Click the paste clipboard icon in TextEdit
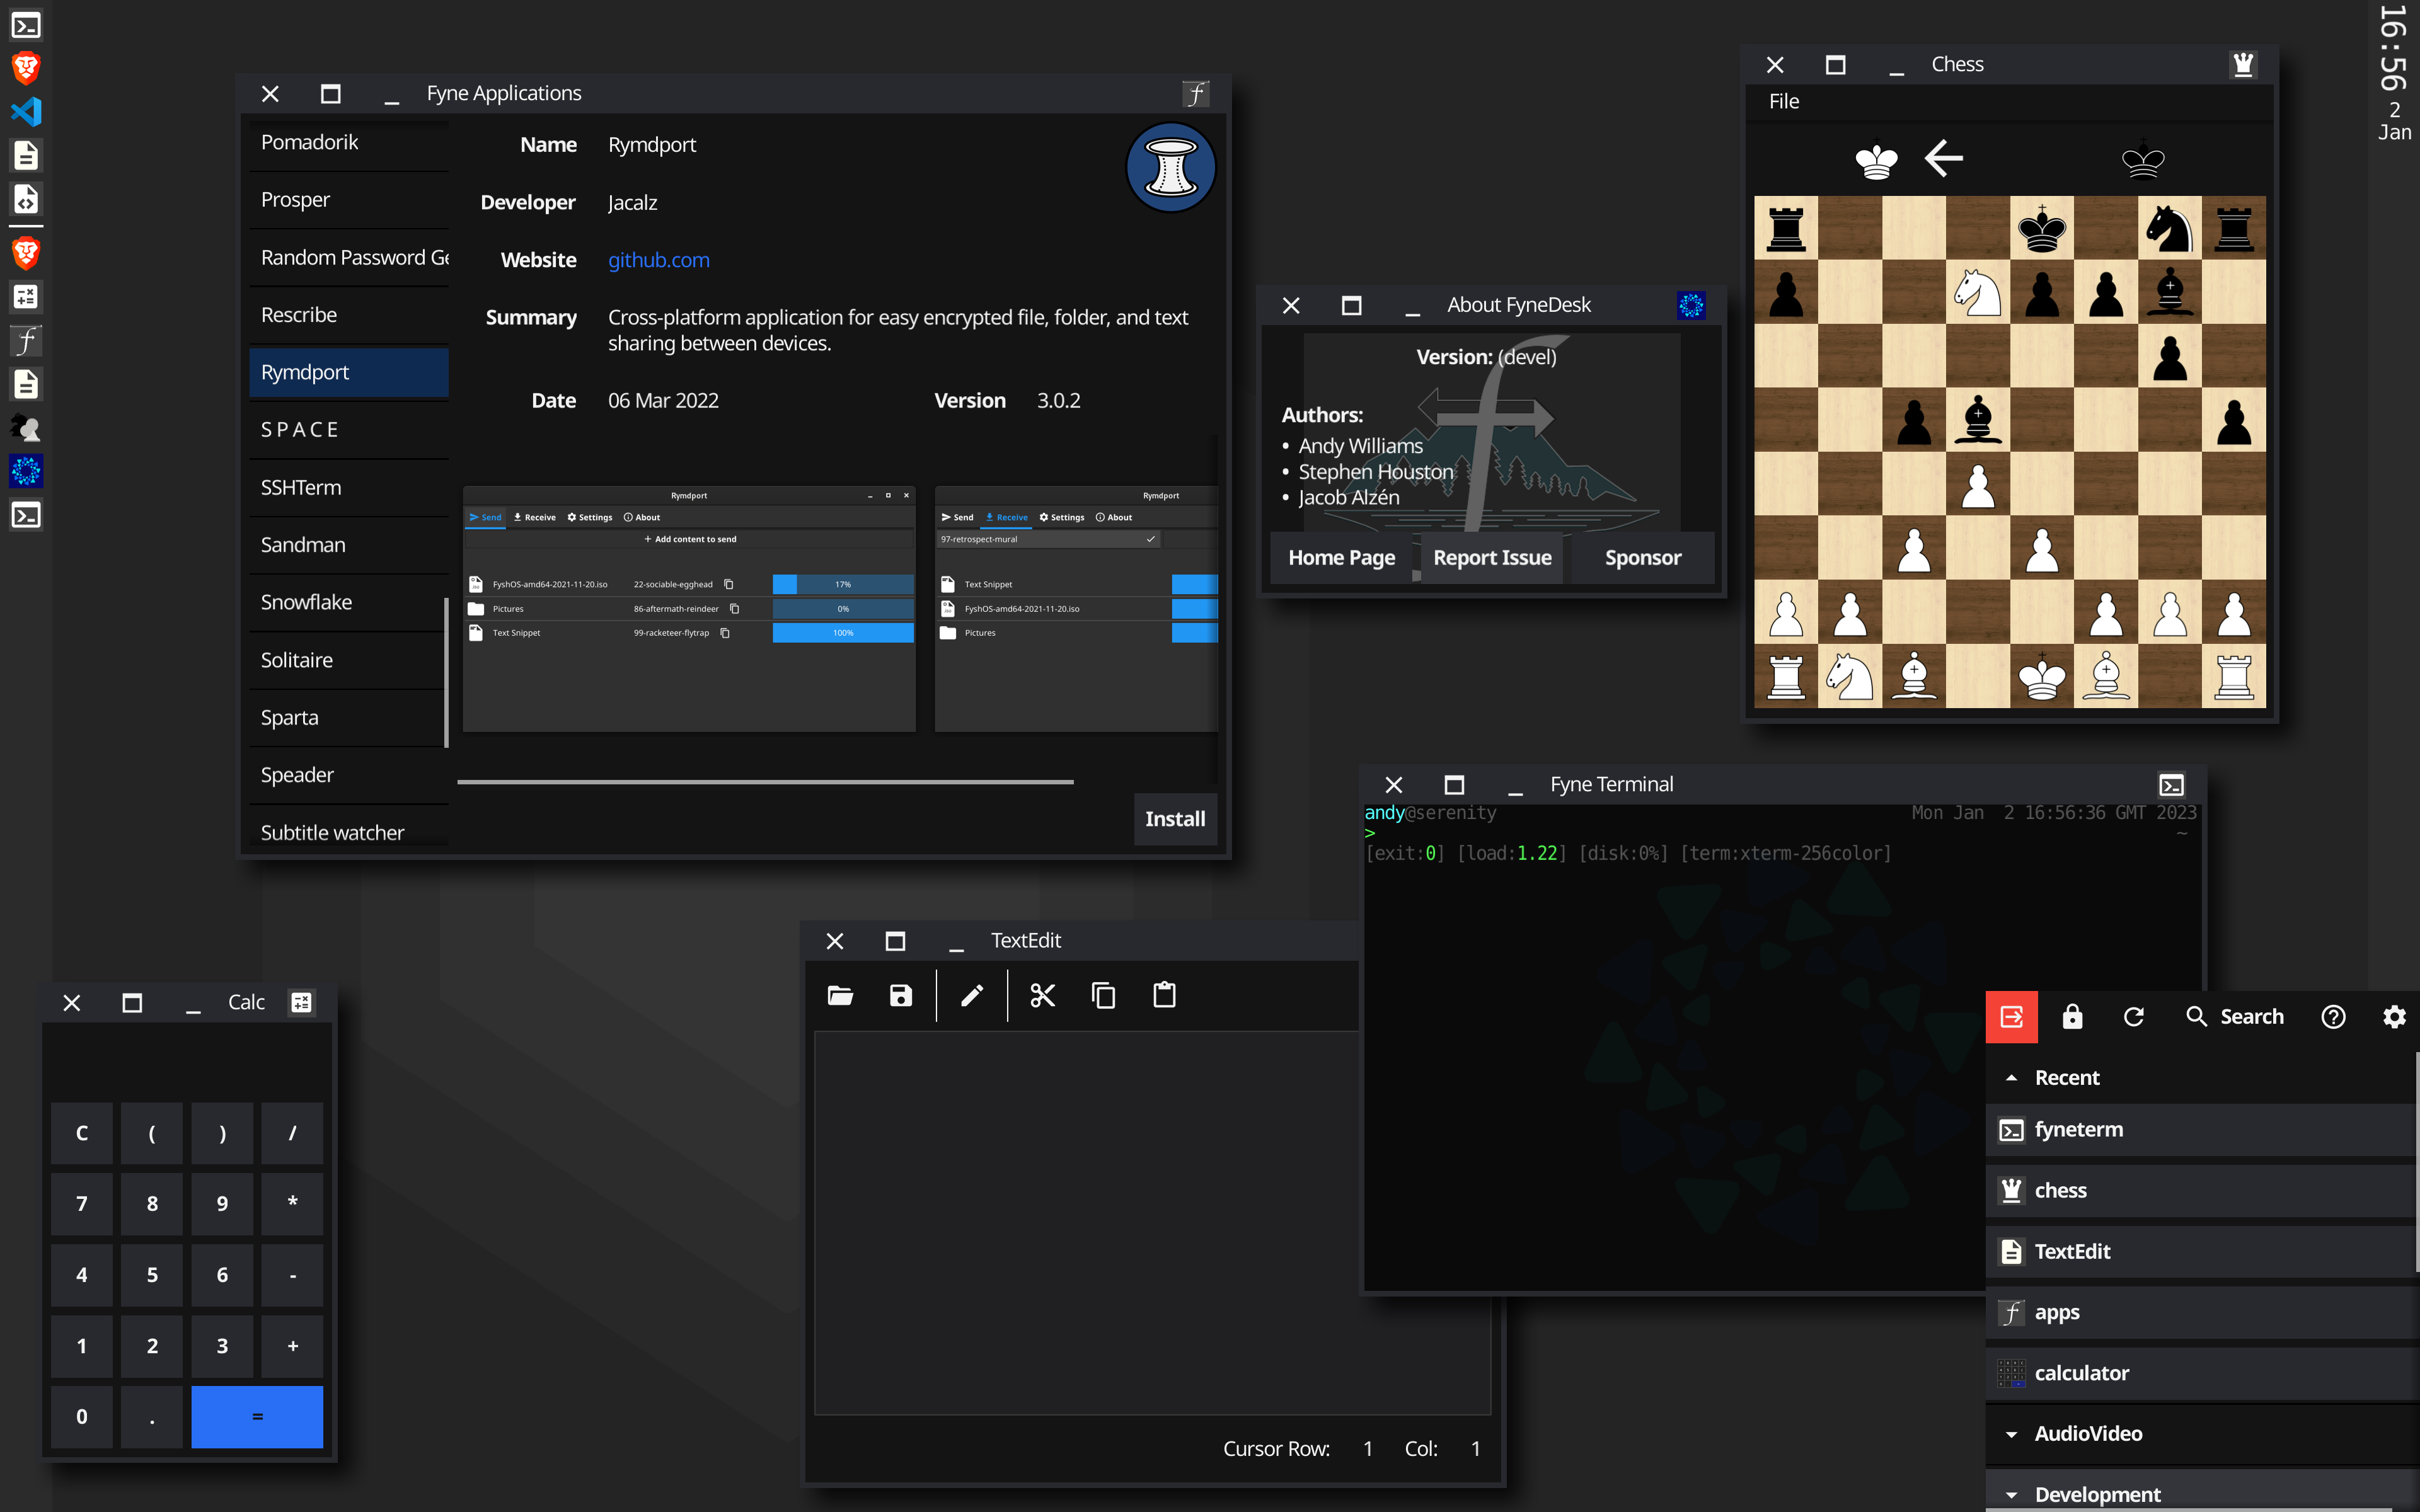The width and height of the screenshot is (2420, 1512). 1164,995
